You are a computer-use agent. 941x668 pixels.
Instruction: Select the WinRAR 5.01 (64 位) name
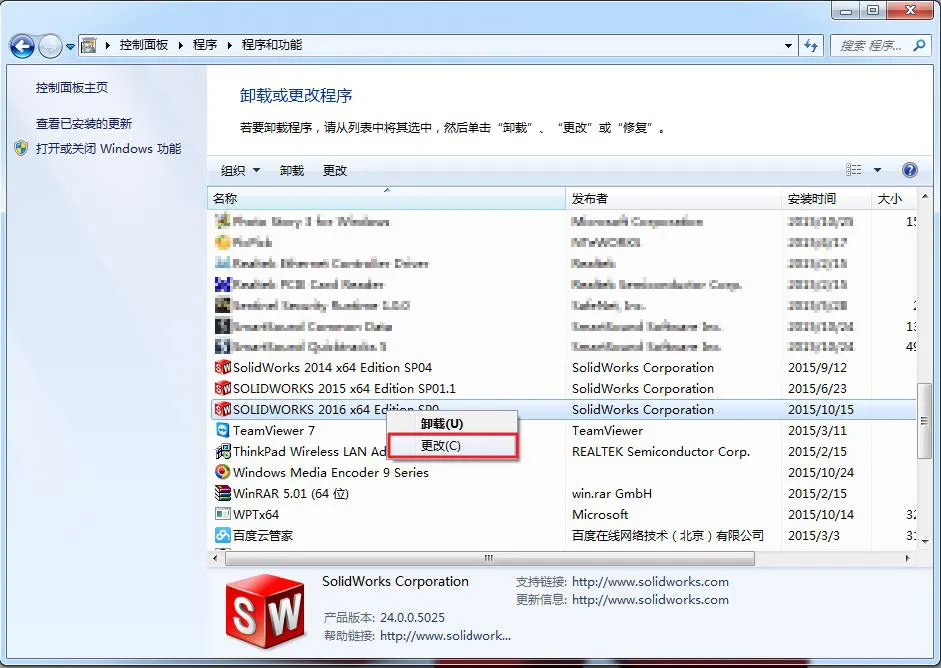point(291,493)
